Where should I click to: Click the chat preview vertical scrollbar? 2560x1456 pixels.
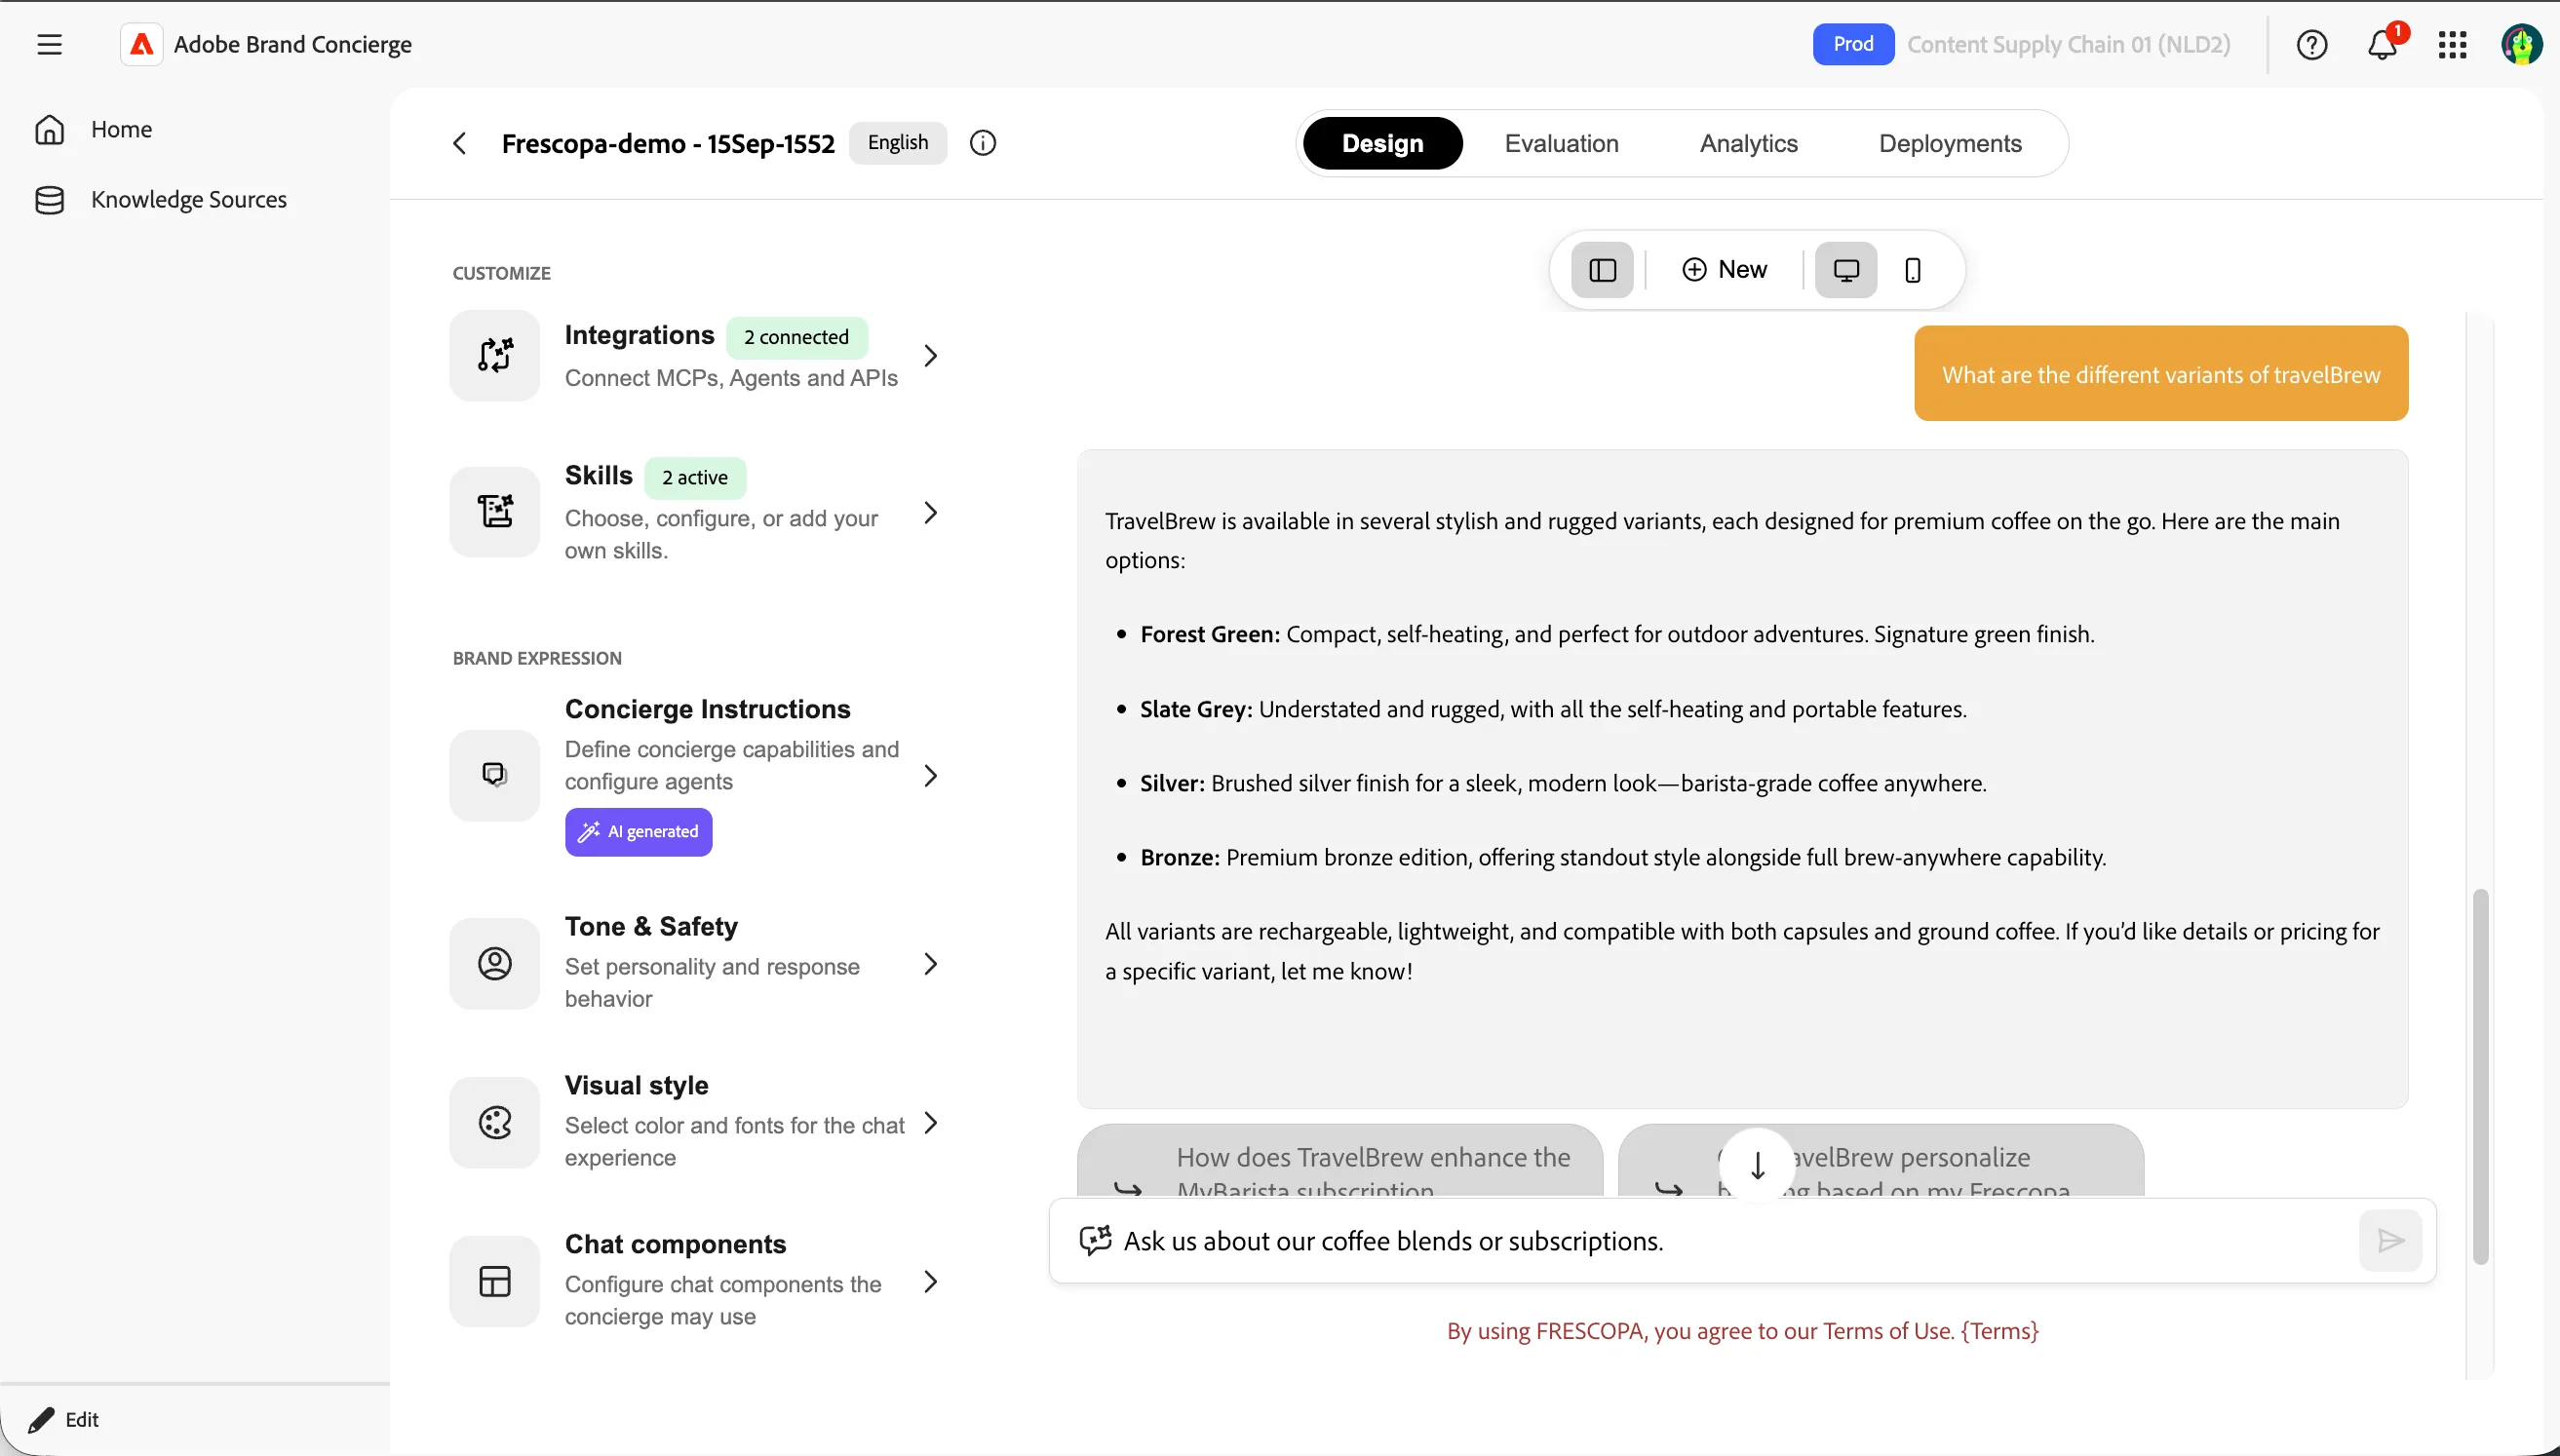(2480, 1076)
